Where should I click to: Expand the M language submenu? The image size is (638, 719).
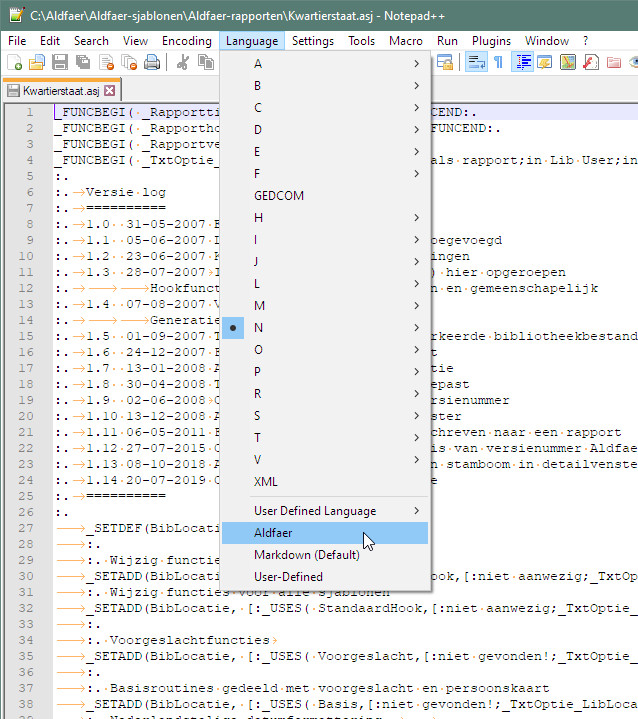pos(325,306)
